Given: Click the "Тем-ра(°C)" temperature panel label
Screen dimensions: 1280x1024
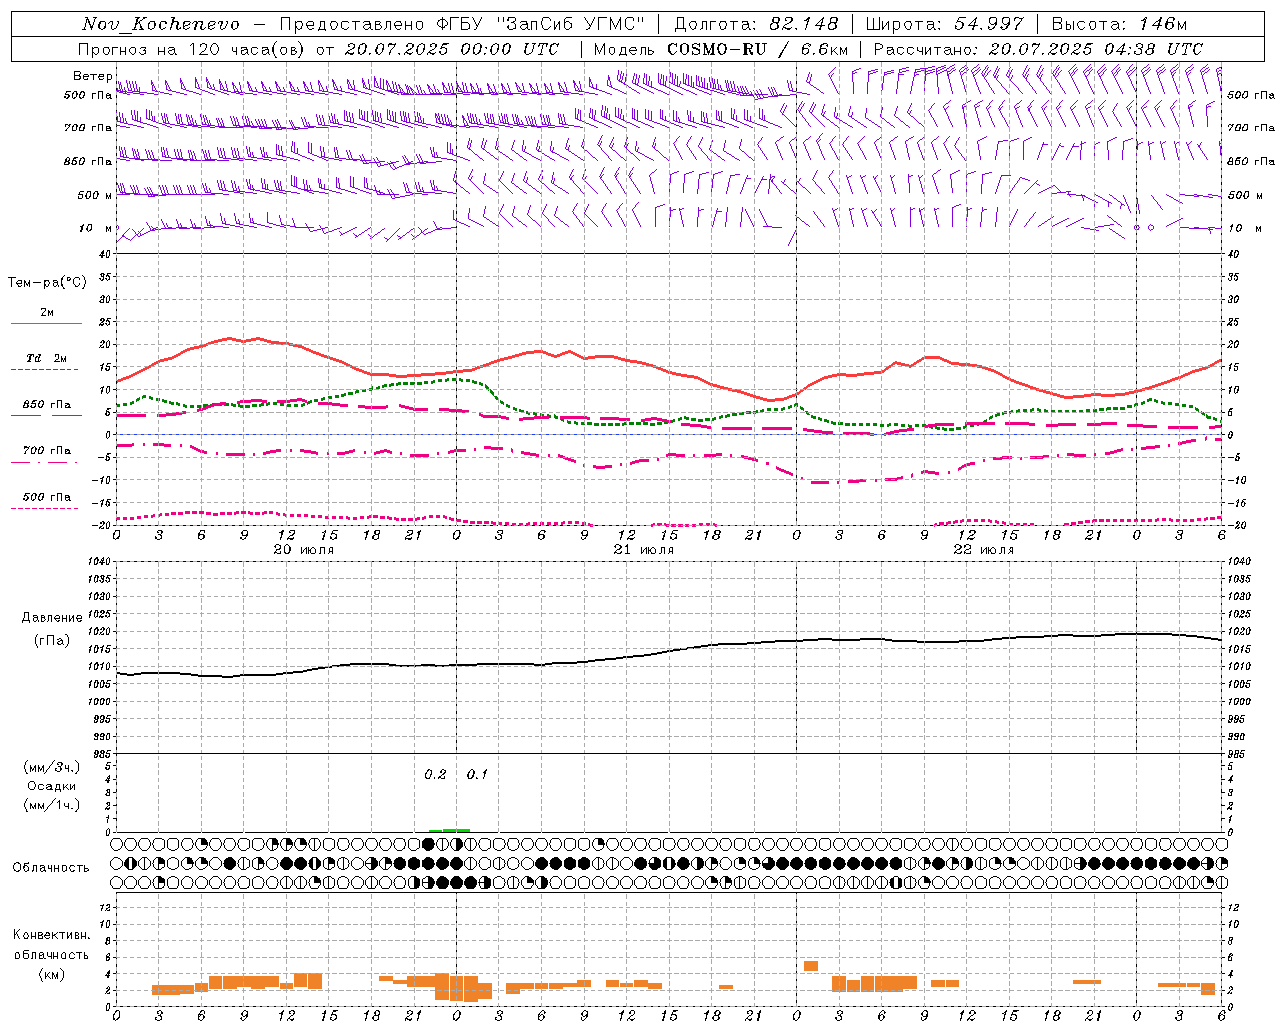Looking at the screenshot, I should (47, 283).
